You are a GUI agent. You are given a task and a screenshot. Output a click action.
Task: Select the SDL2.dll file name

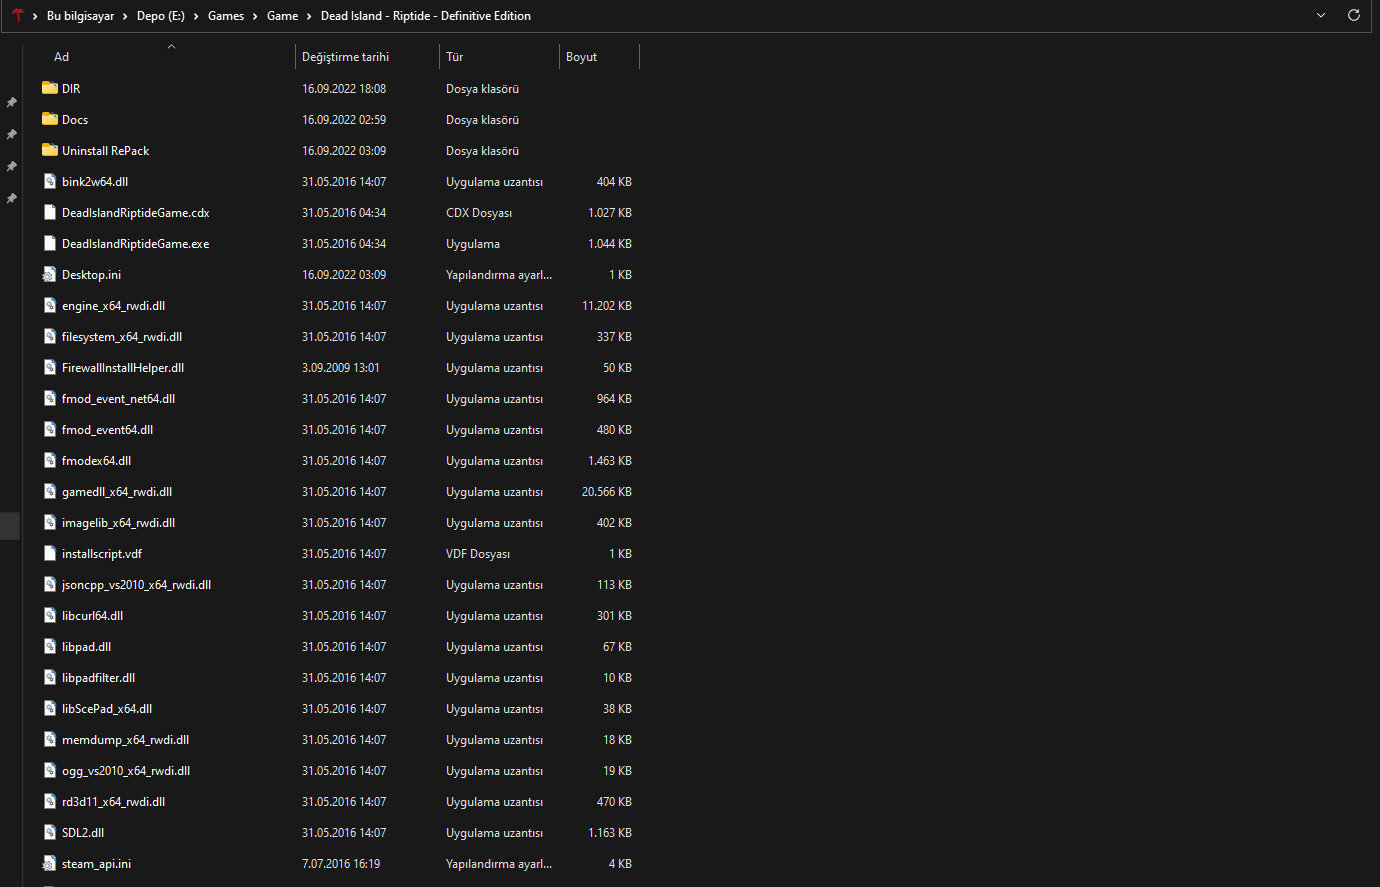tap(83, 832)
